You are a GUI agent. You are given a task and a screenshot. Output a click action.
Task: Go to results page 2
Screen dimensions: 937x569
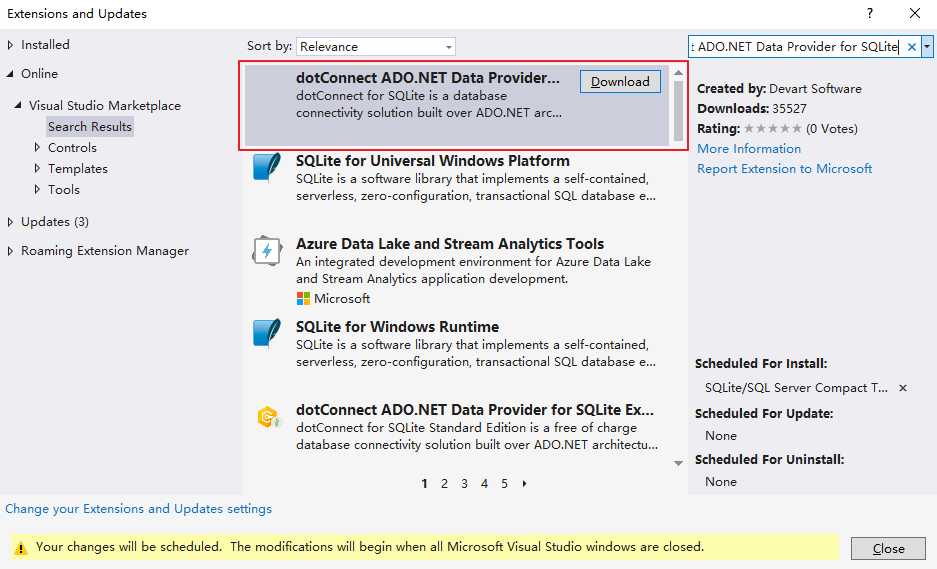click(x=444, y=484)
